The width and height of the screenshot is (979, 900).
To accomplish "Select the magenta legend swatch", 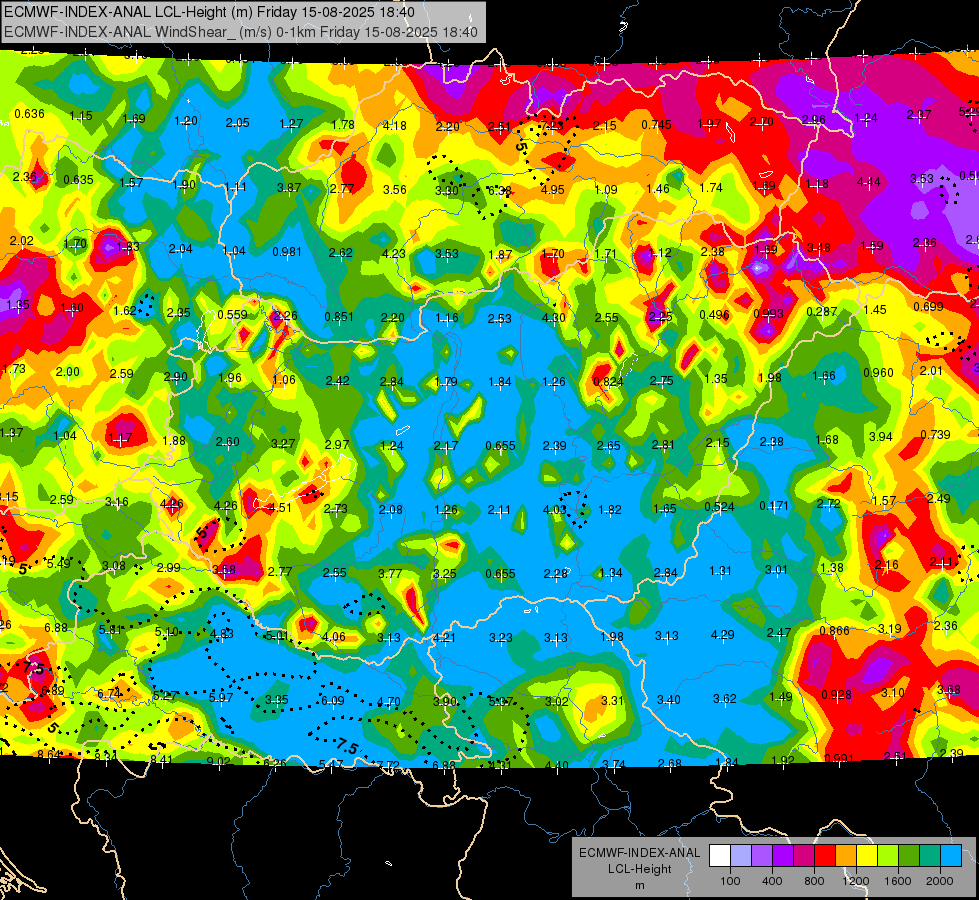I will pyautogui.click(x=804, y=856).
